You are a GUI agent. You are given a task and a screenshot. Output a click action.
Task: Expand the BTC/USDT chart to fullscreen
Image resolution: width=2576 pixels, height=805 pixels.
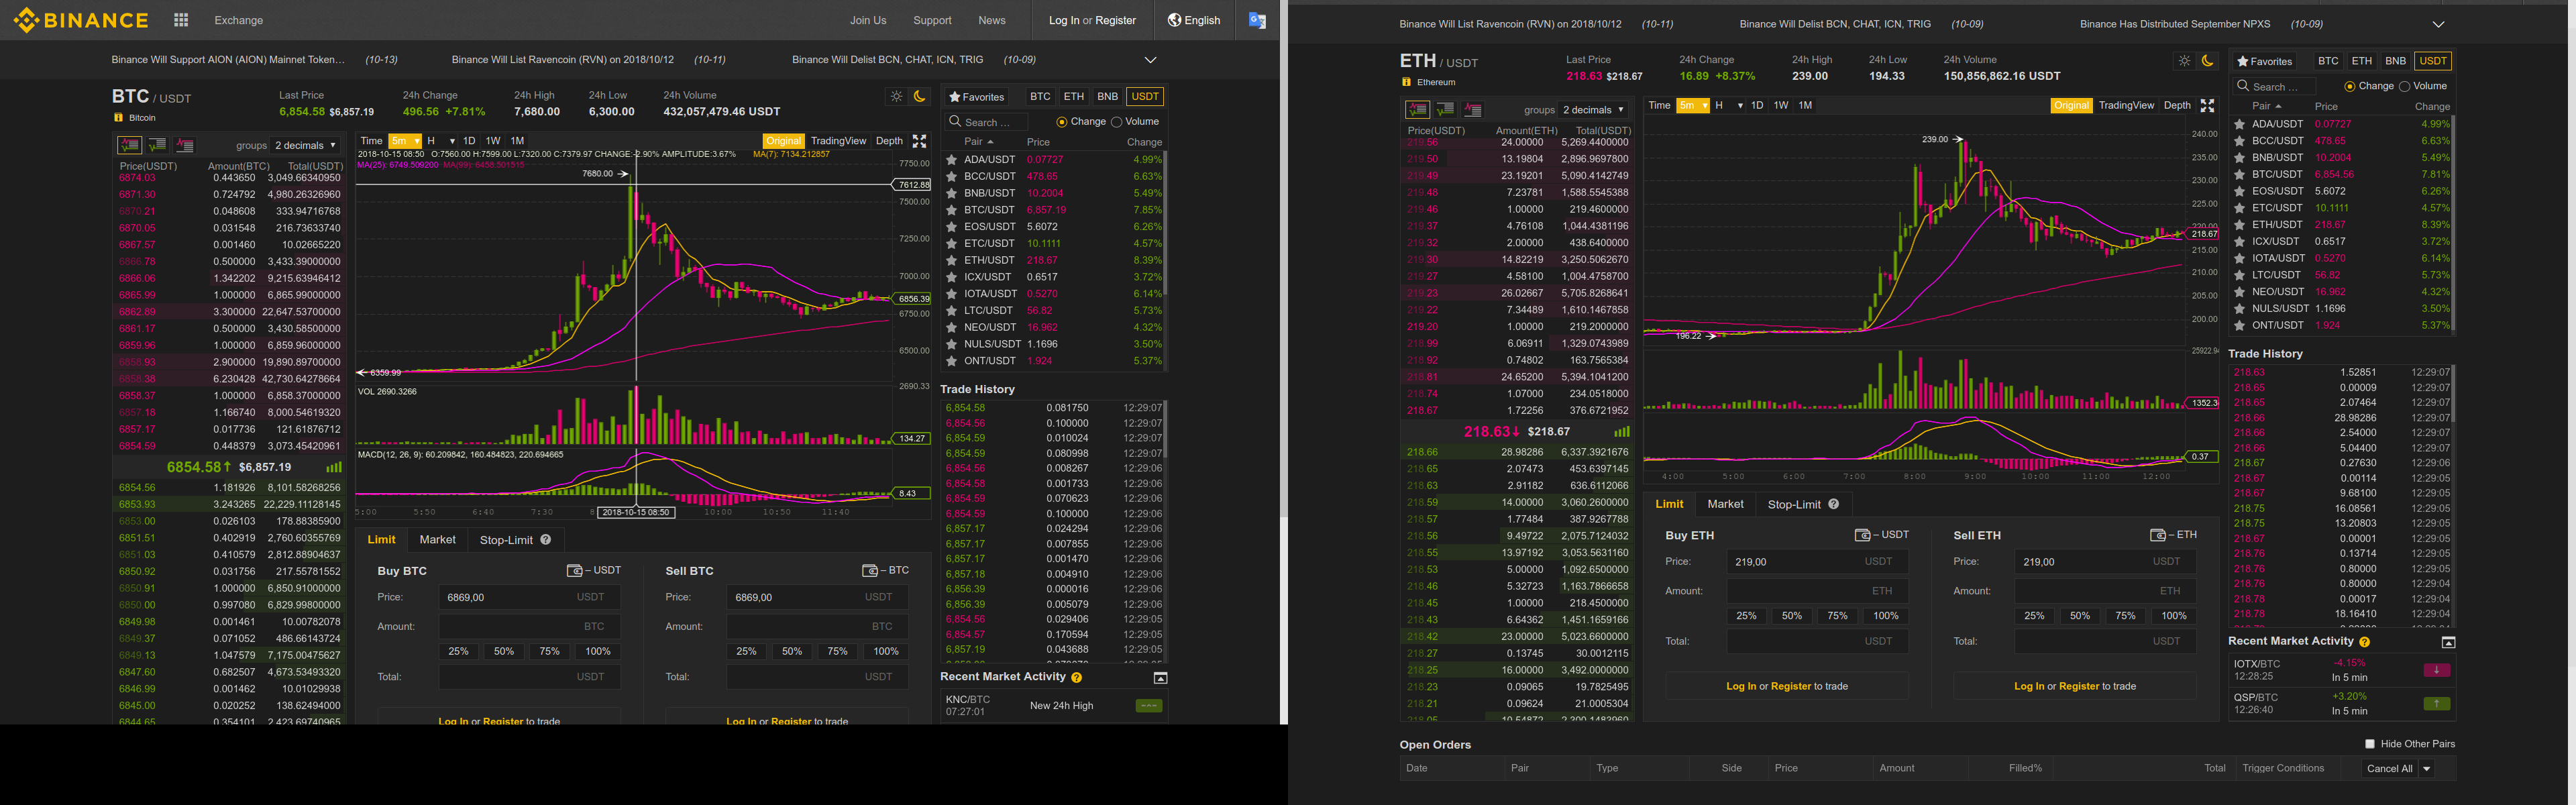[919, 141]
